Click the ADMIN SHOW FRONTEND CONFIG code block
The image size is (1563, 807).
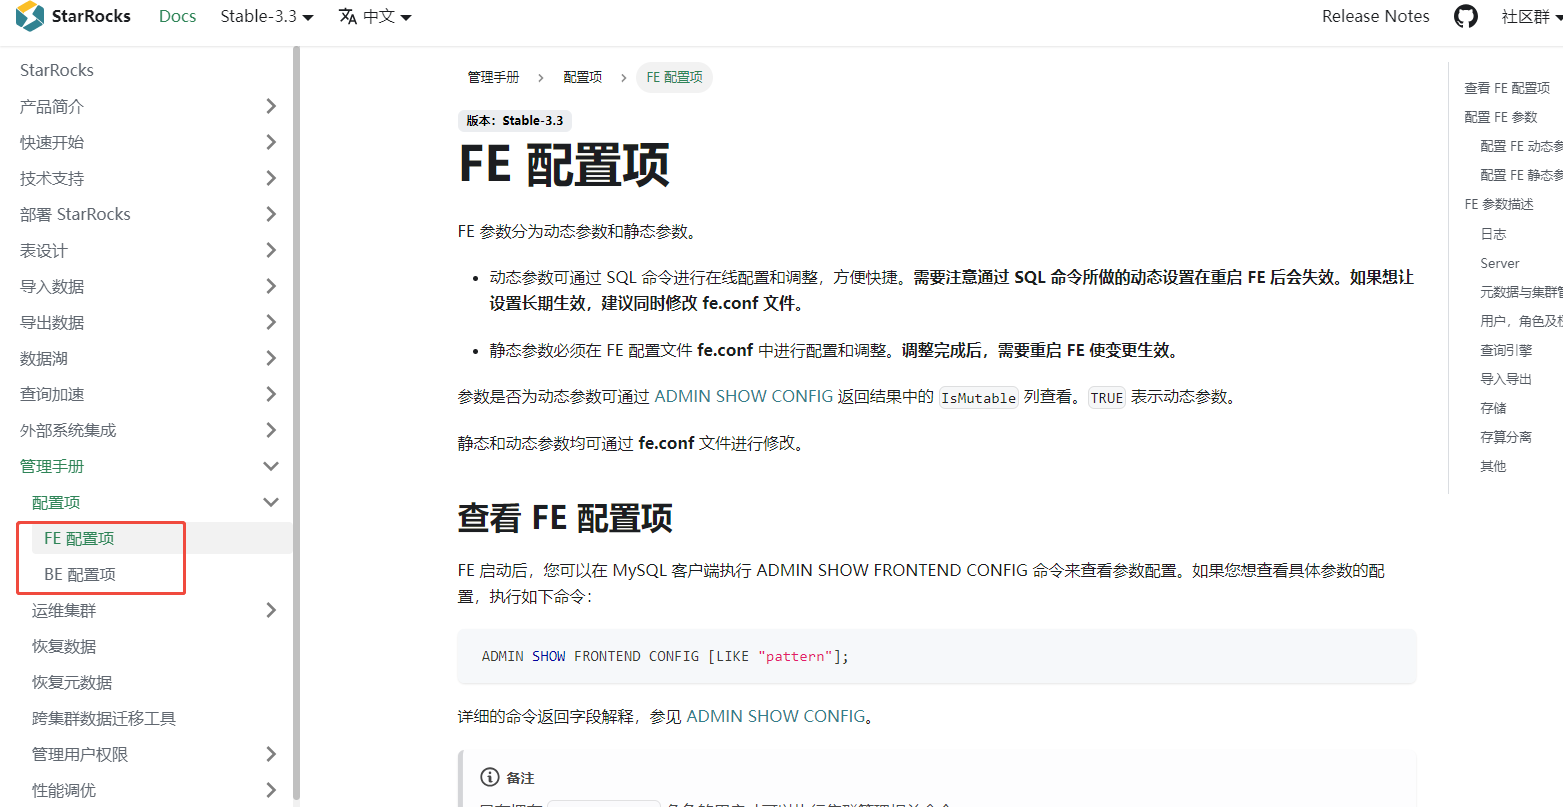tap(937, 656)
